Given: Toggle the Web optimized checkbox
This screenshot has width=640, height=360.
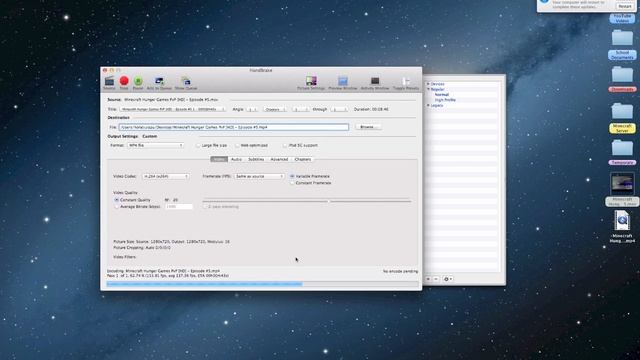Looking at the screenshot, I should [x=237, y=145].
